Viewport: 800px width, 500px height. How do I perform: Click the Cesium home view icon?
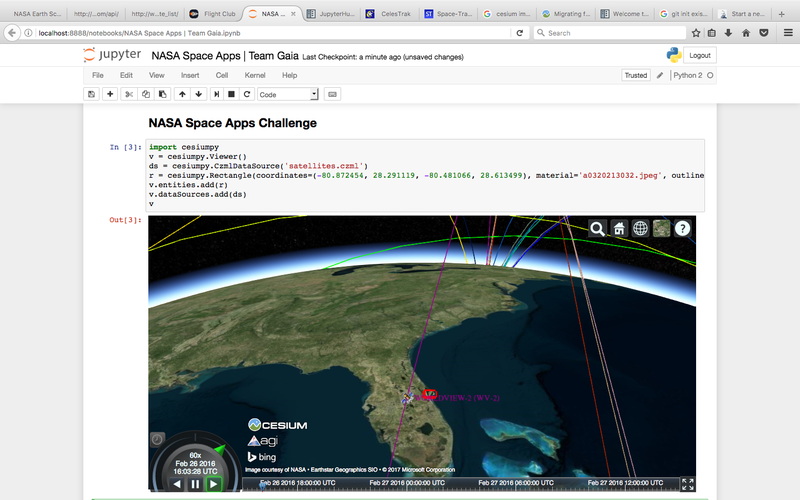tap(619, 228)
